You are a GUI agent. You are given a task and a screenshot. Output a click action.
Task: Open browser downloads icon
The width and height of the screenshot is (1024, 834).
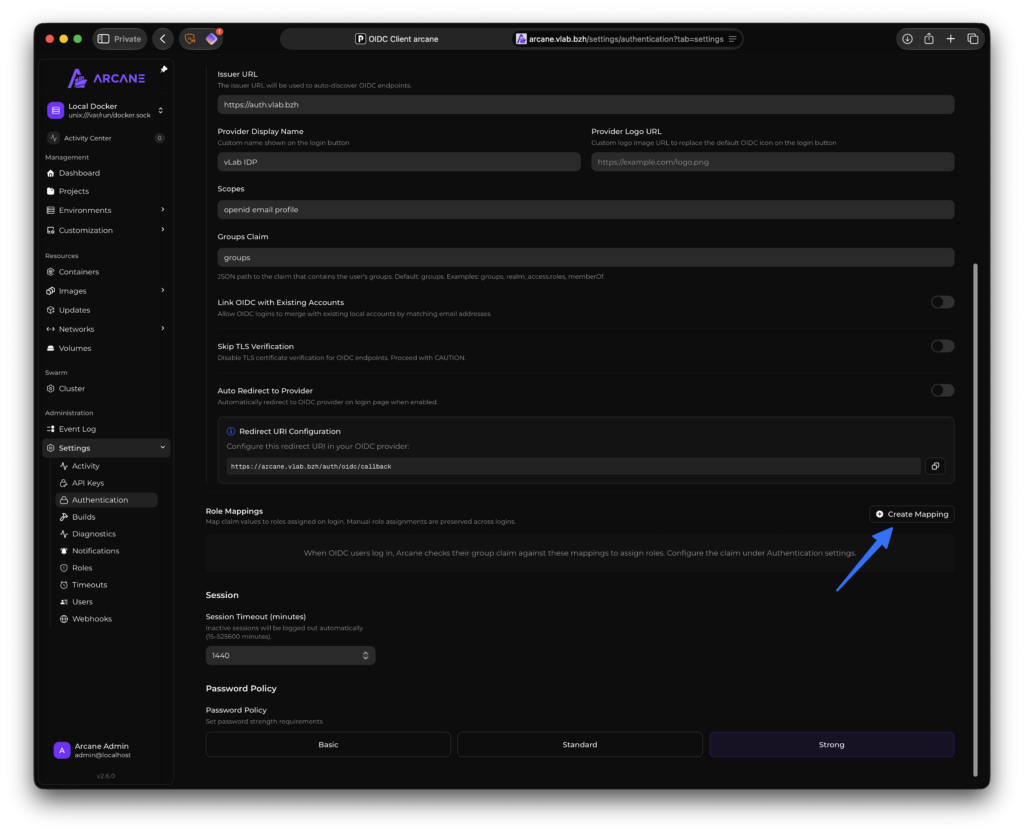pos(908,39)
